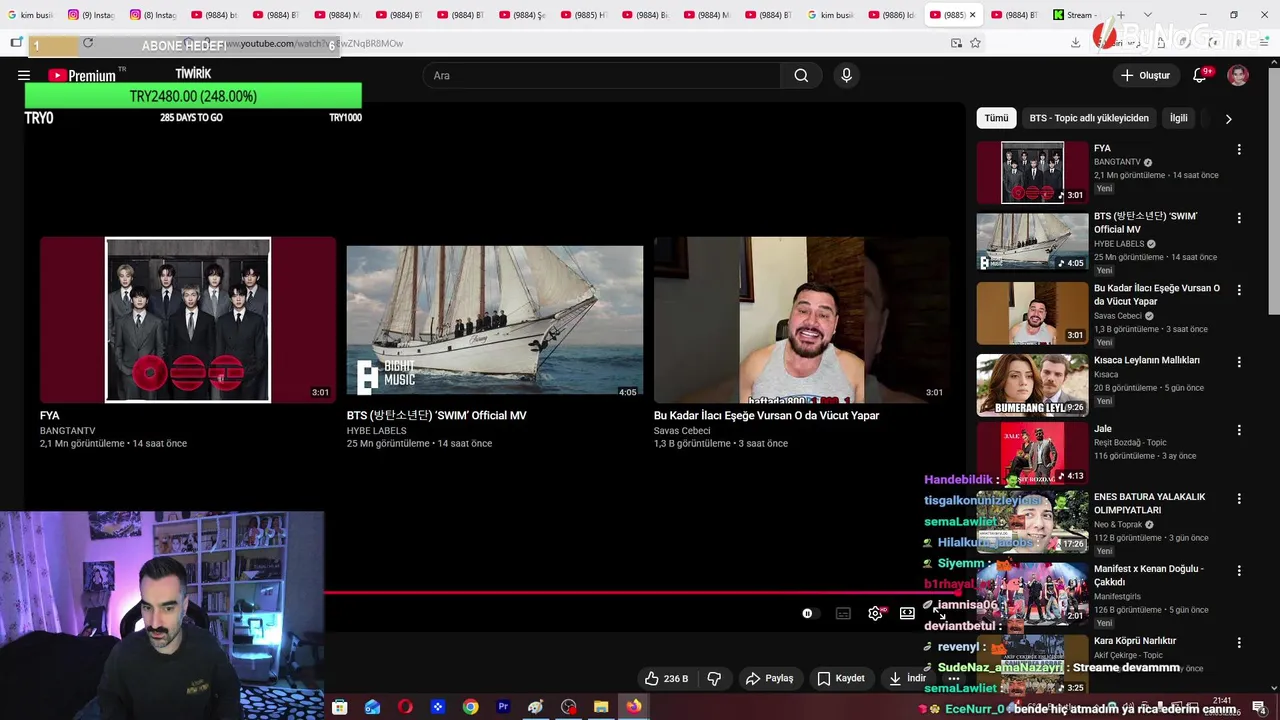Viewport: 1280px width, 720px height.
Task: Open BUMERANG LEYL sidebar thumbnail
Action: pos(1032,385)
